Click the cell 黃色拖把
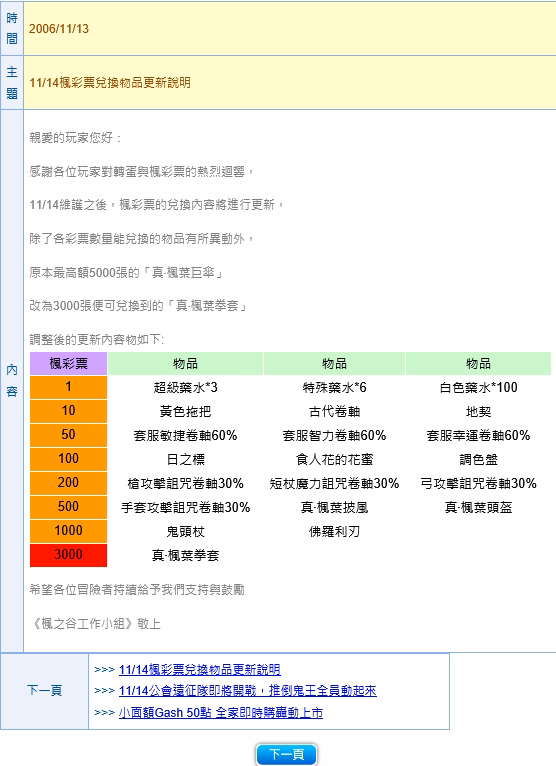The width and height of the screenshot is (556, 766). [186, 411]
